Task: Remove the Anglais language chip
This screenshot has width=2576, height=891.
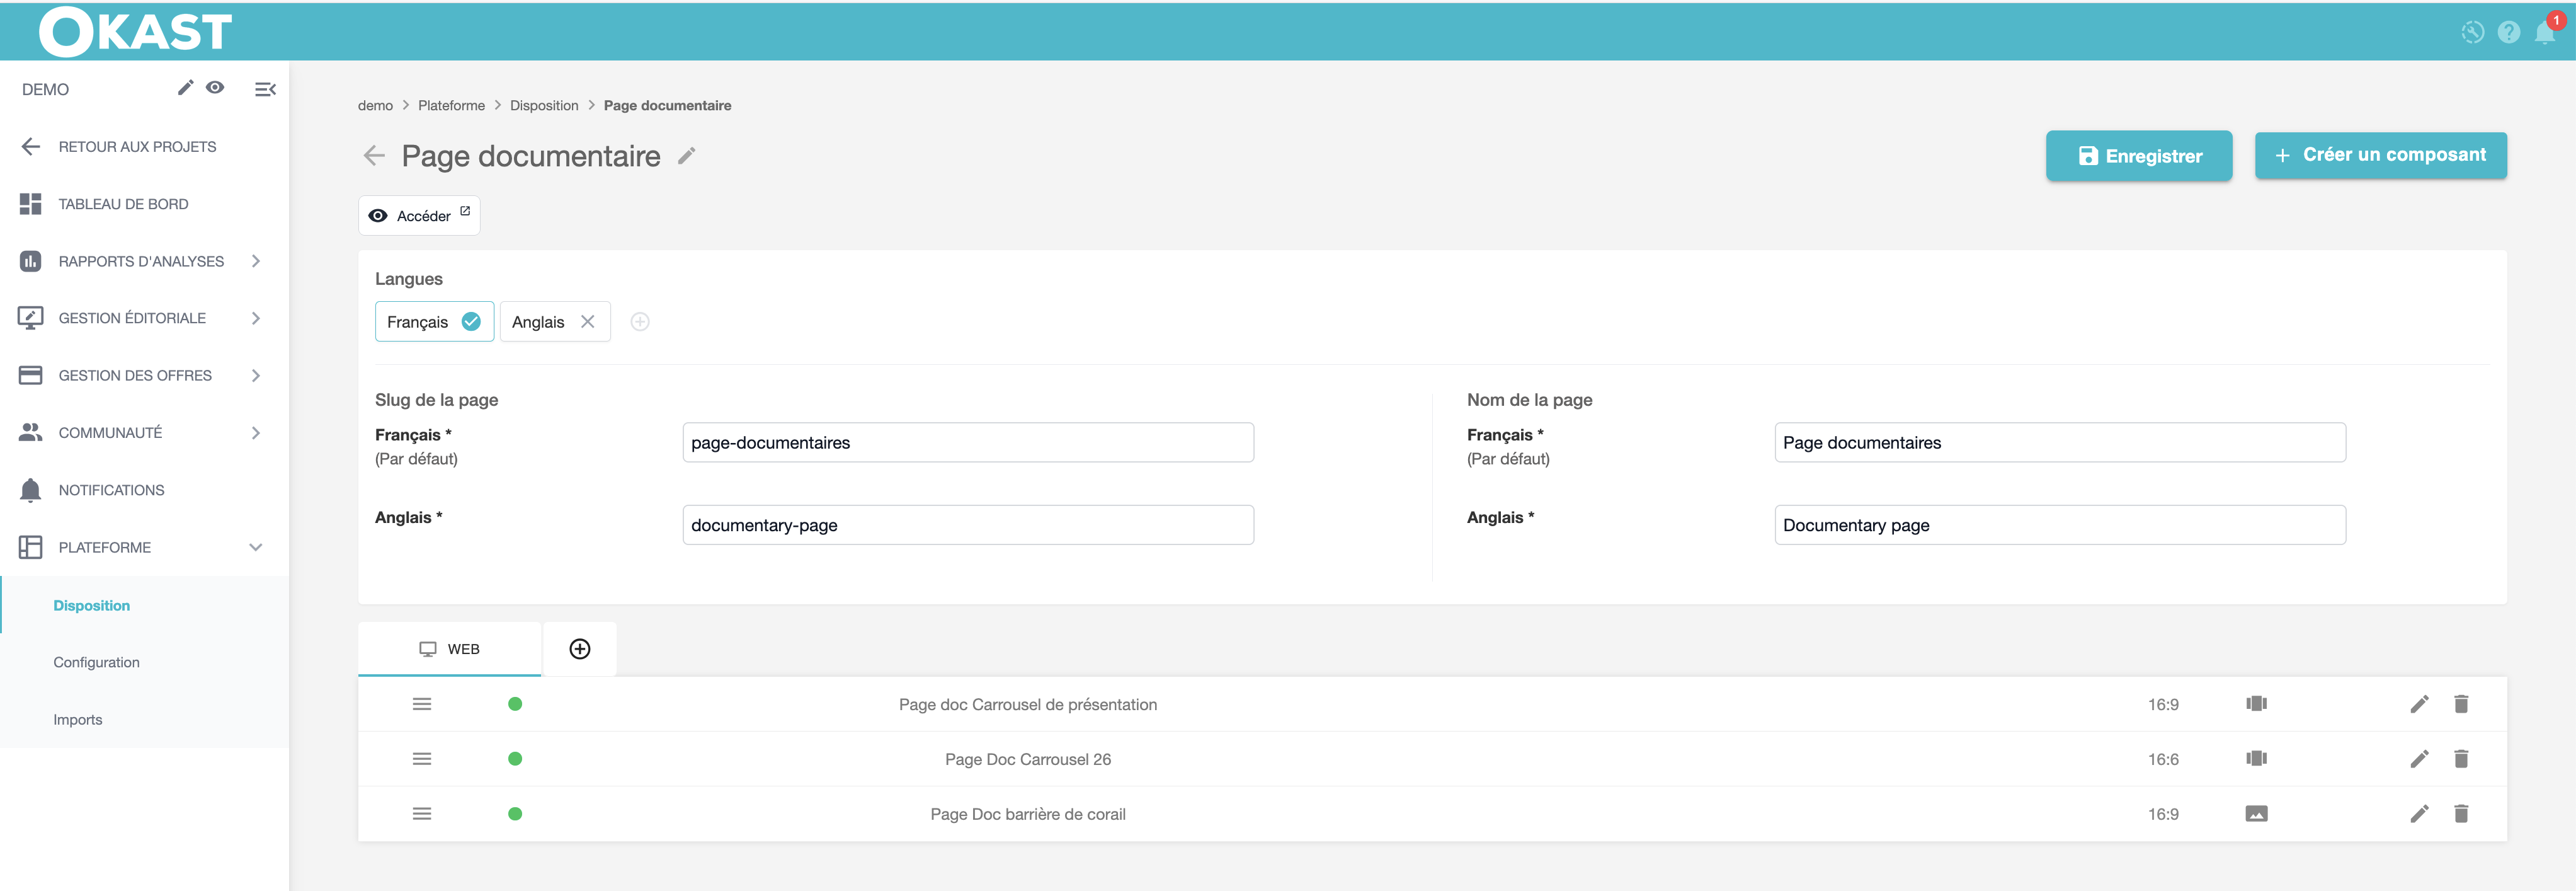Action: (x=588, y=322)
